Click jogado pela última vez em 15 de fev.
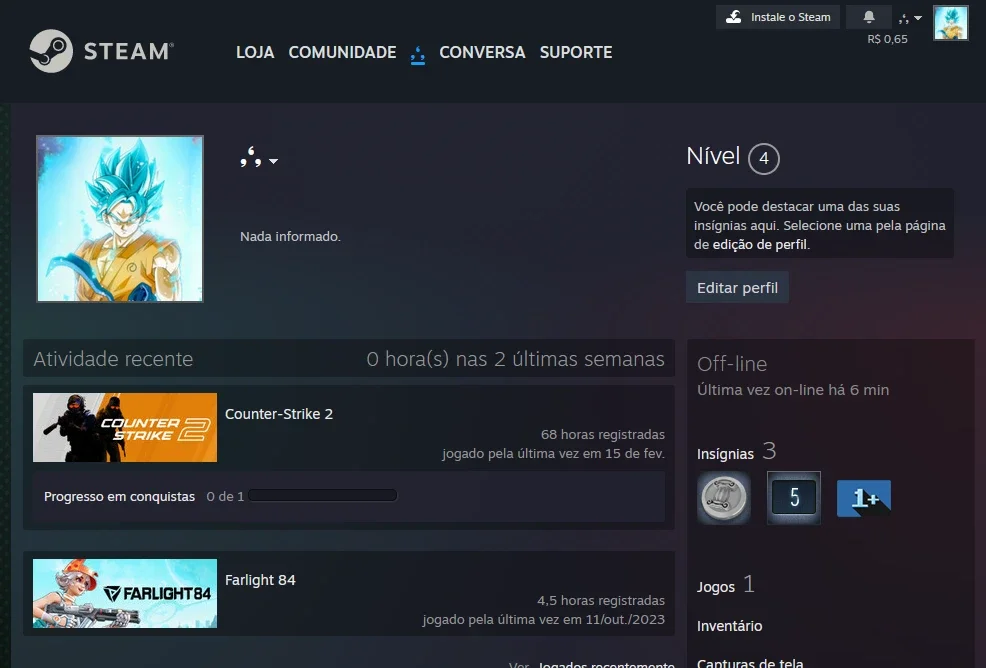 (553, 454)
